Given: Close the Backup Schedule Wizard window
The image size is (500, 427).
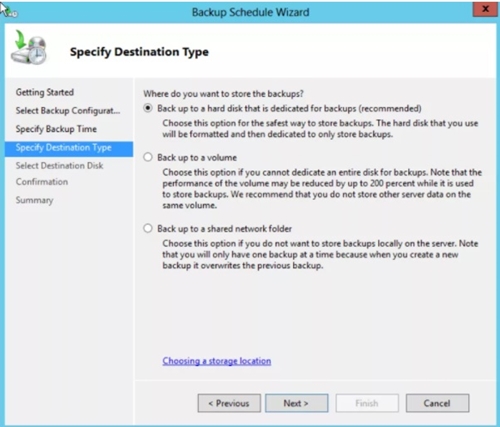Looking at the screenshot, I should pyautogui.click(x=485, y=9).
